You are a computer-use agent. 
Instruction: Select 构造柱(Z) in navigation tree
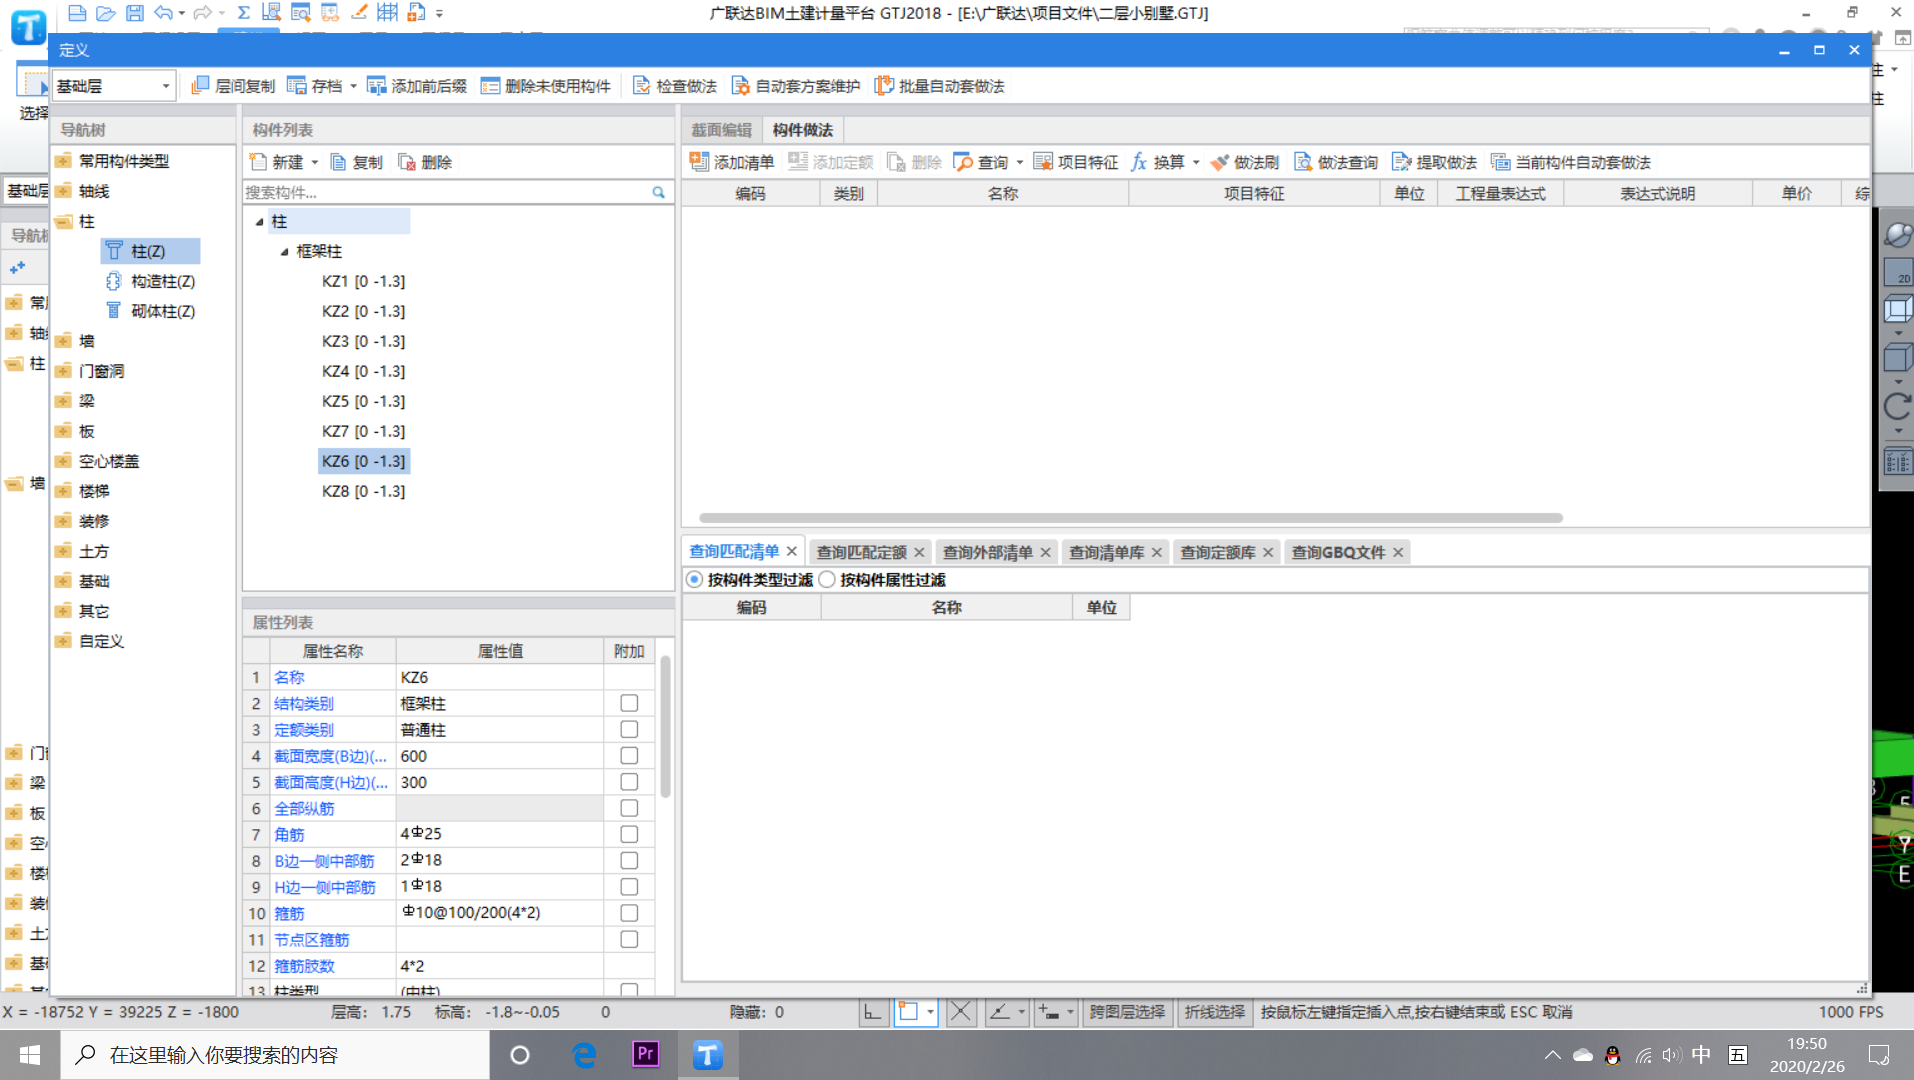point(151,282)
